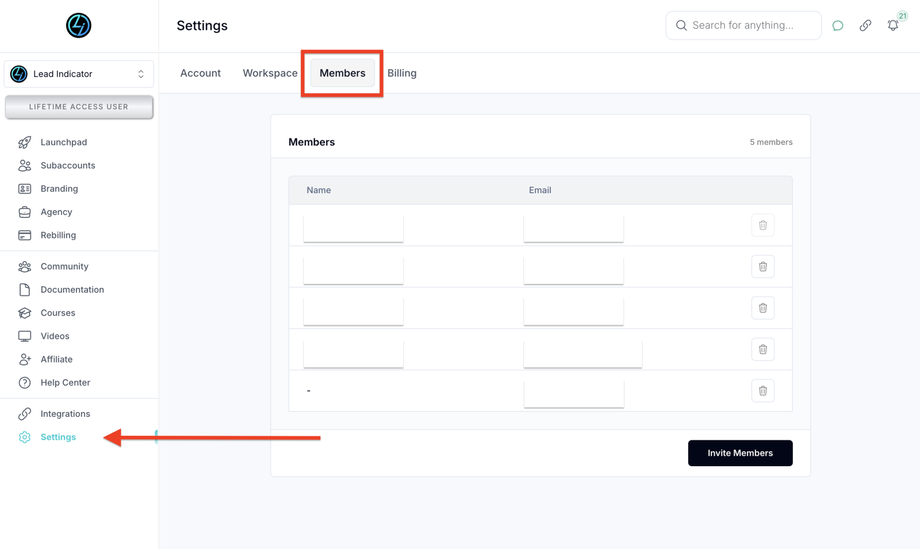Go to Documentation in sidebar
The width and height of the screenshot is (920, 549).
(x=72, y=290)
